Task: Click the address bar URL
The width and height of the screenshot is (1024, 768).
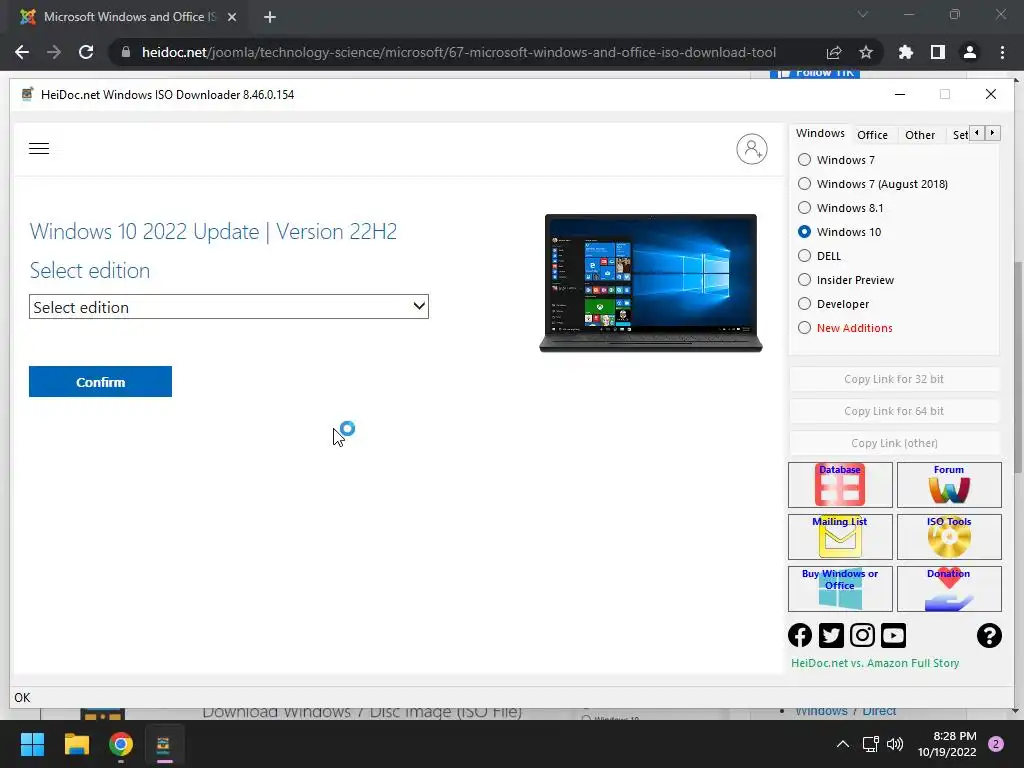Action: point(458,52)
